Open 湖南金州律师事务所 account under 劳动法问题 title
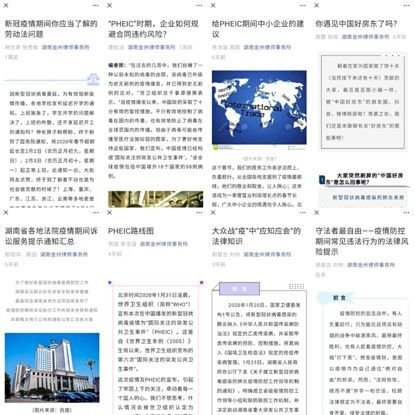This screenshot has width=415, height=415. [x=65, y=47]
